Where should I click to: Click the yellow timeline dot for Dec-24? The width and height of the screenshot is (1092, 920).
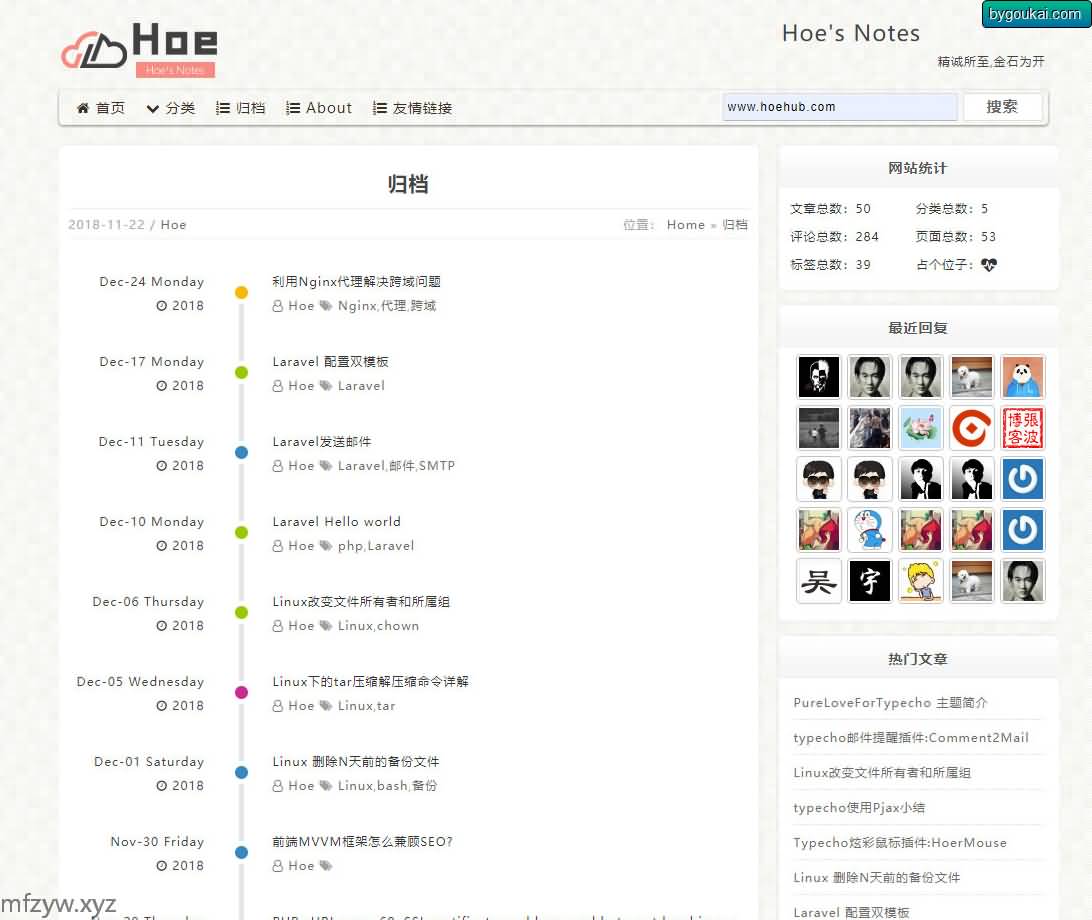pos(241,293)
